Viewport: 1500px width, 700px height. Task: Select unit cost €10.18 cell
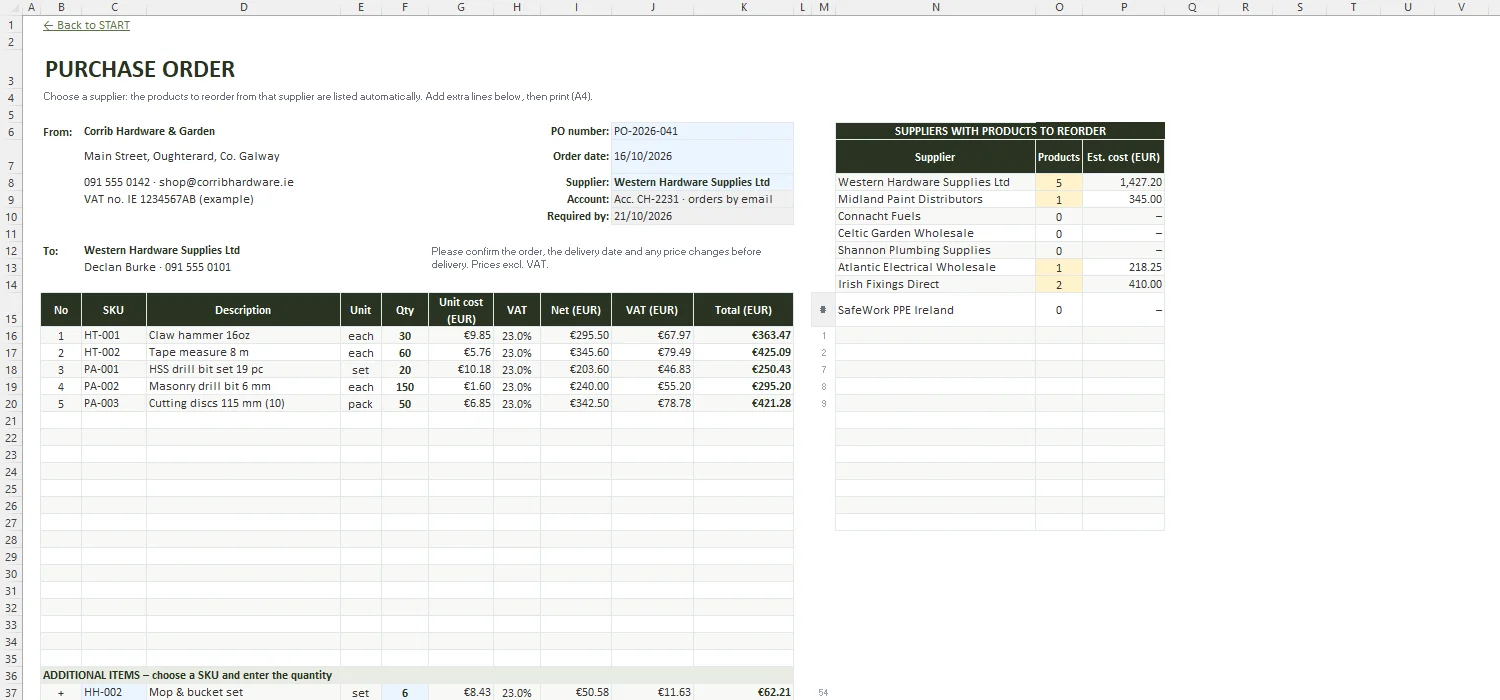pos(461,369)
